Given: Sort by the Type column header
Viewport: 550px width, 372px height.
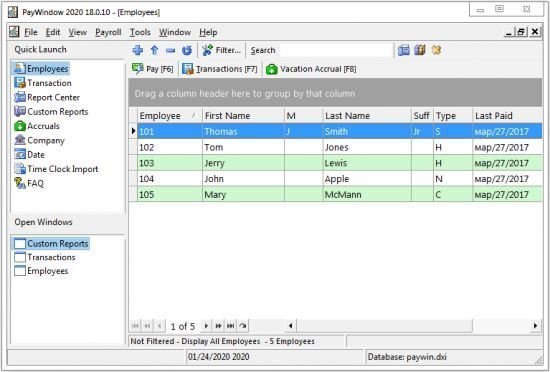Looking at the screenshot, I should 453,116.
